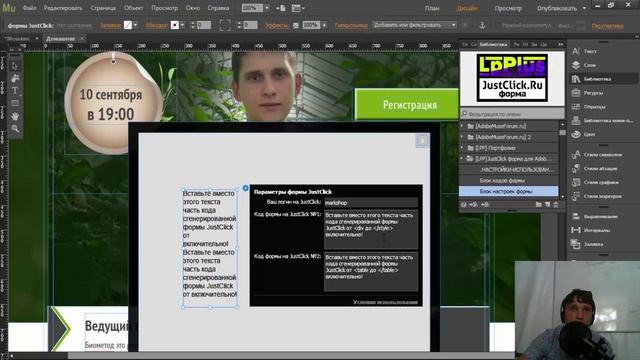
Task: Click the library filter search field
Action: tap(512, 114)
